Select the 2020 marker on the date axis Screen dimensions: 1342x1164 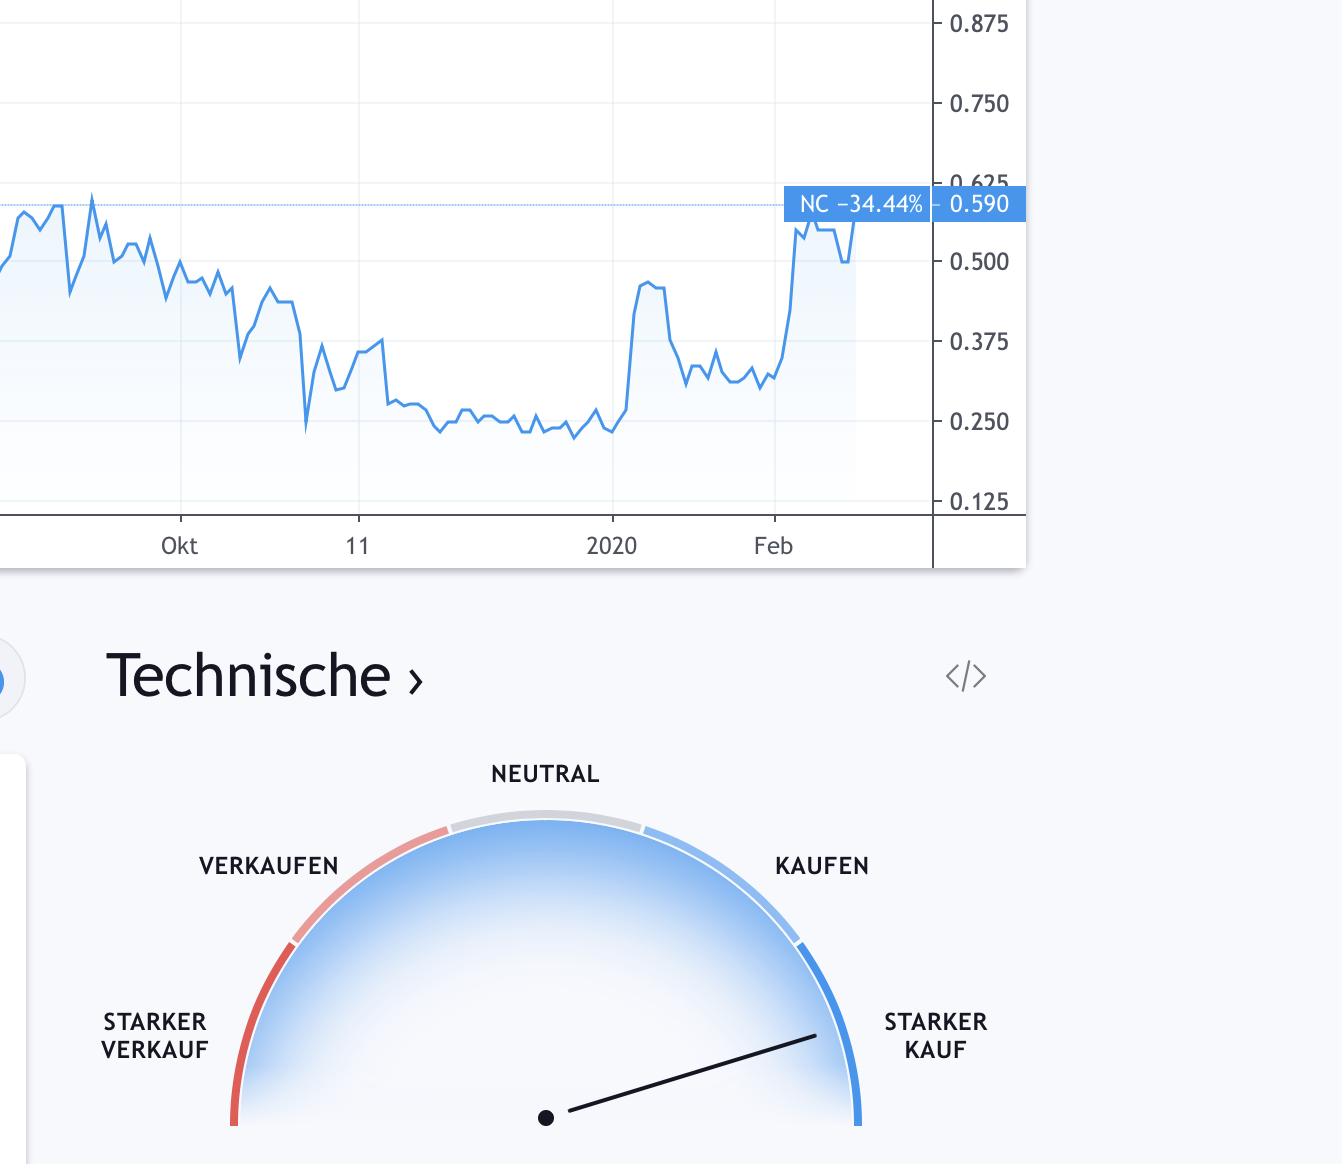[x=613, y=546]
